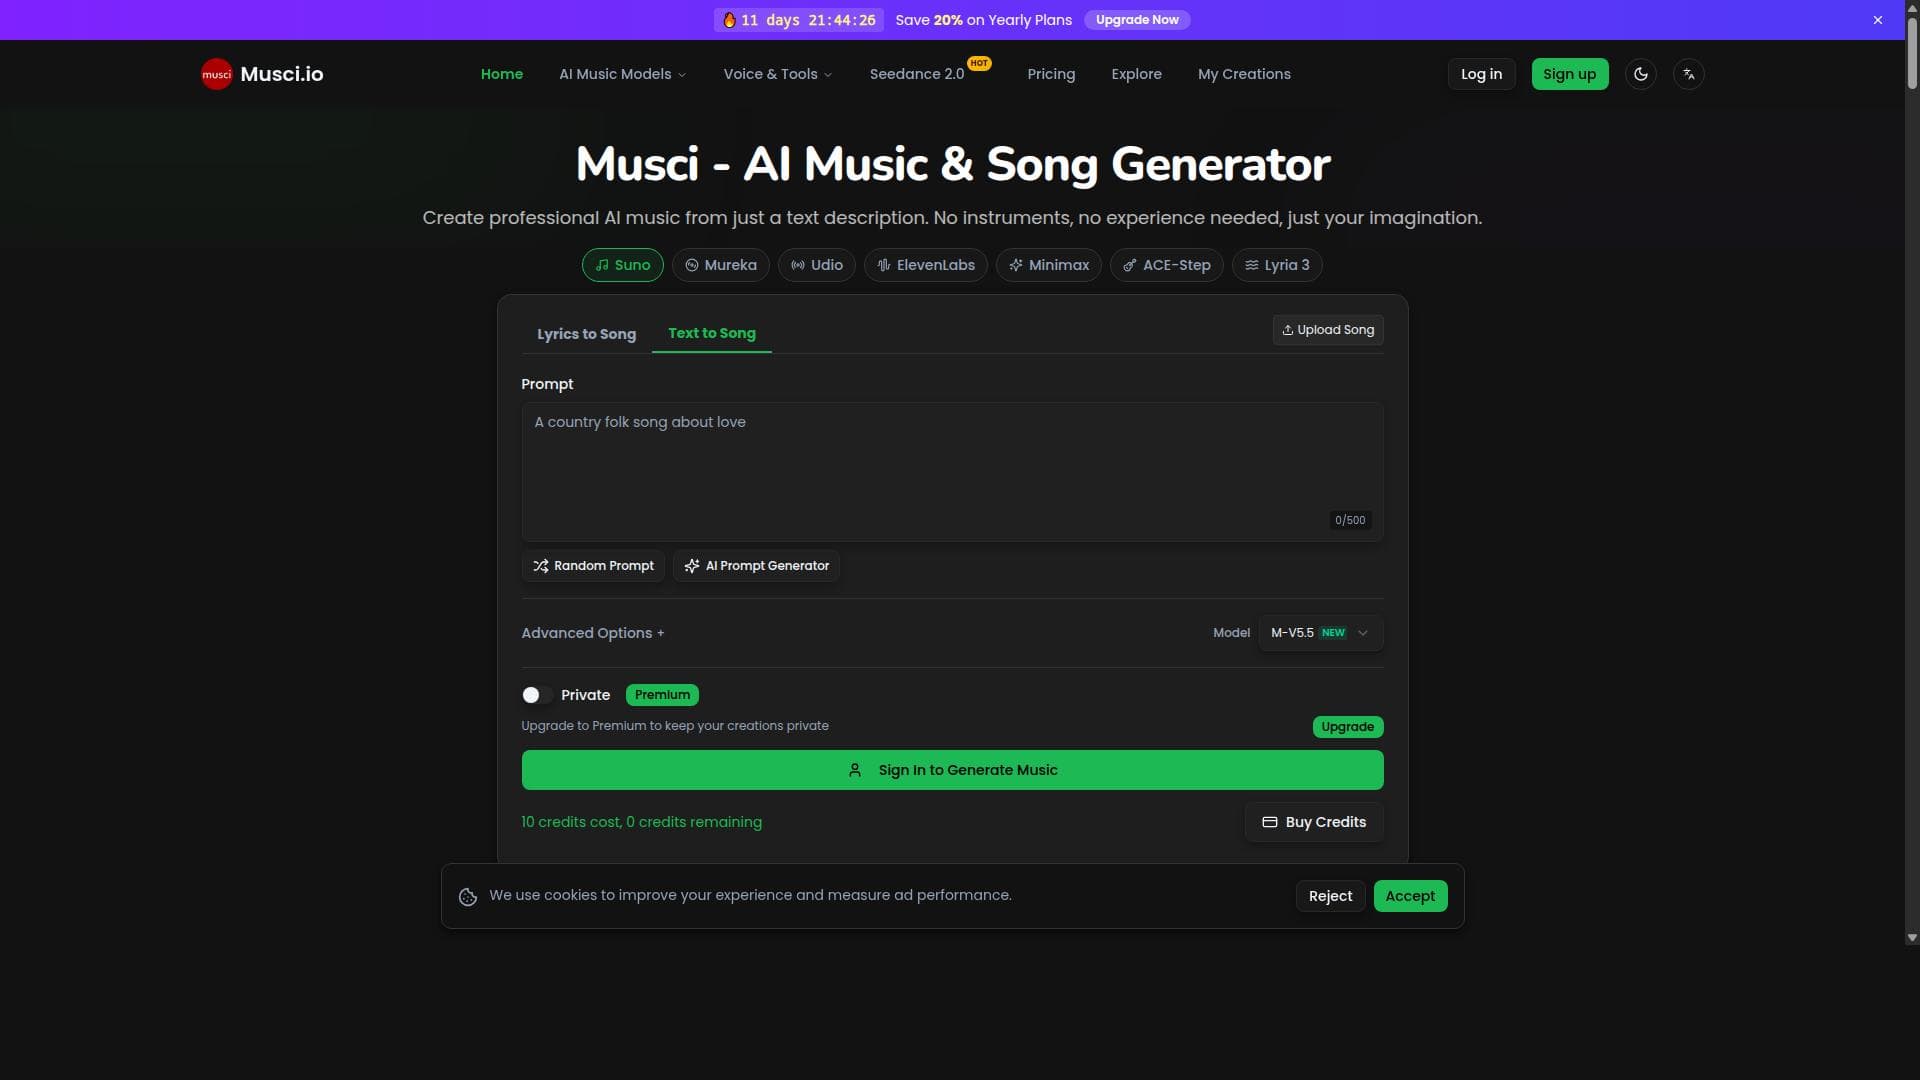The image size is (1920, 1080).
Task: Close the top promotional banner
Action: click(1877, 20)
